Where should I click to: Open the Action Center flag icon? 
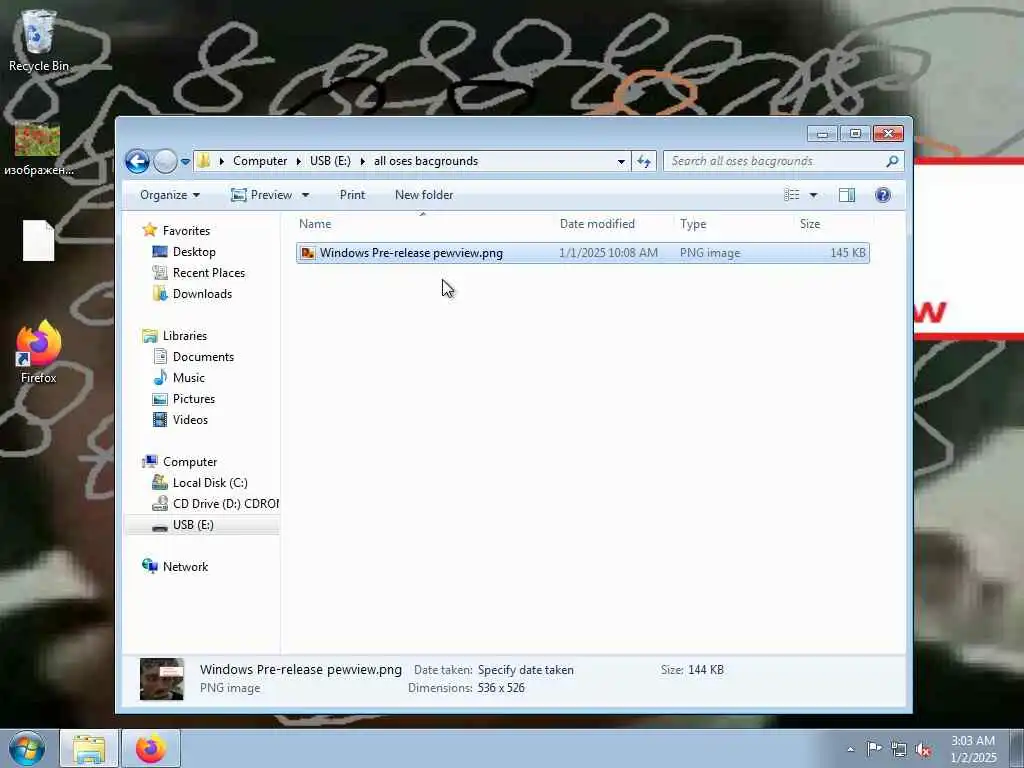(x=874, y=749)
